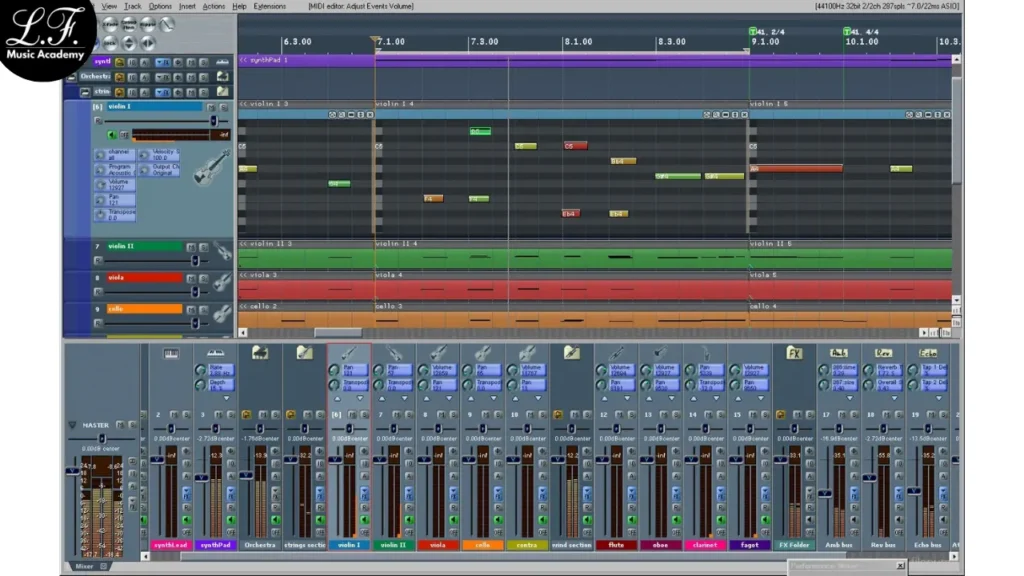Click the FX Folder icon in mixer

794,353
